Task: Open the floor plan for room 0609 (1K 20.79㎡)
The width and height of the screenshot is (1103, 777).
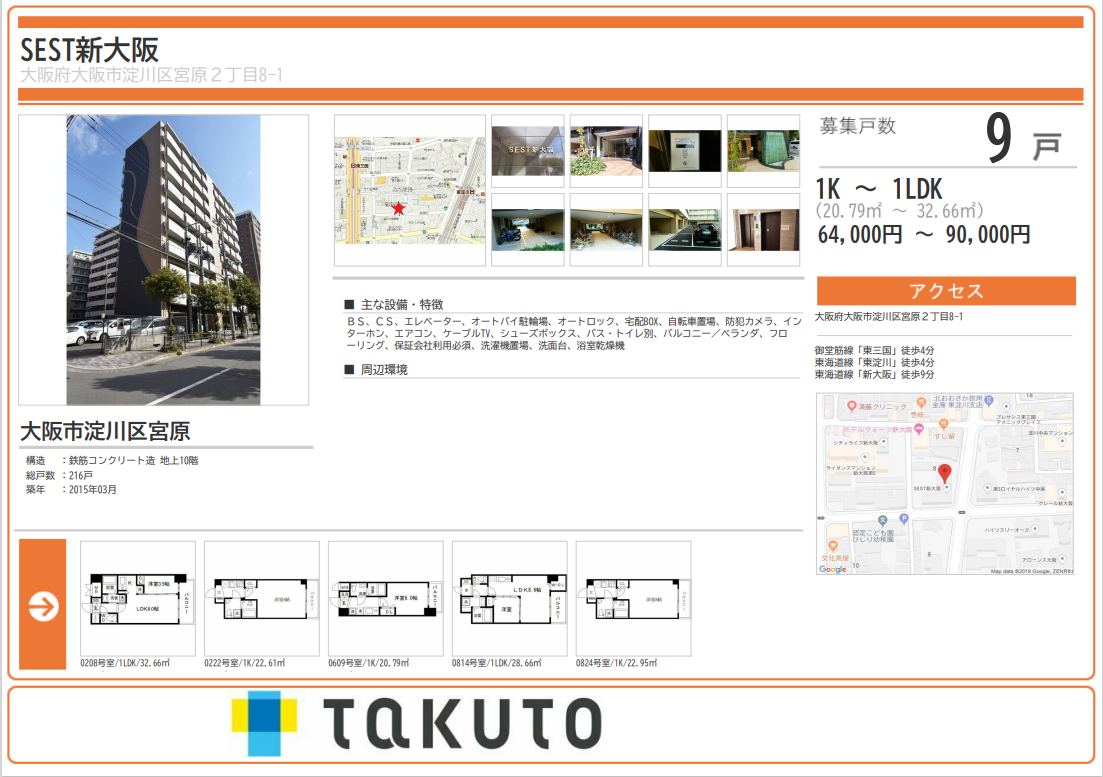Action: [x=385, y=598]
